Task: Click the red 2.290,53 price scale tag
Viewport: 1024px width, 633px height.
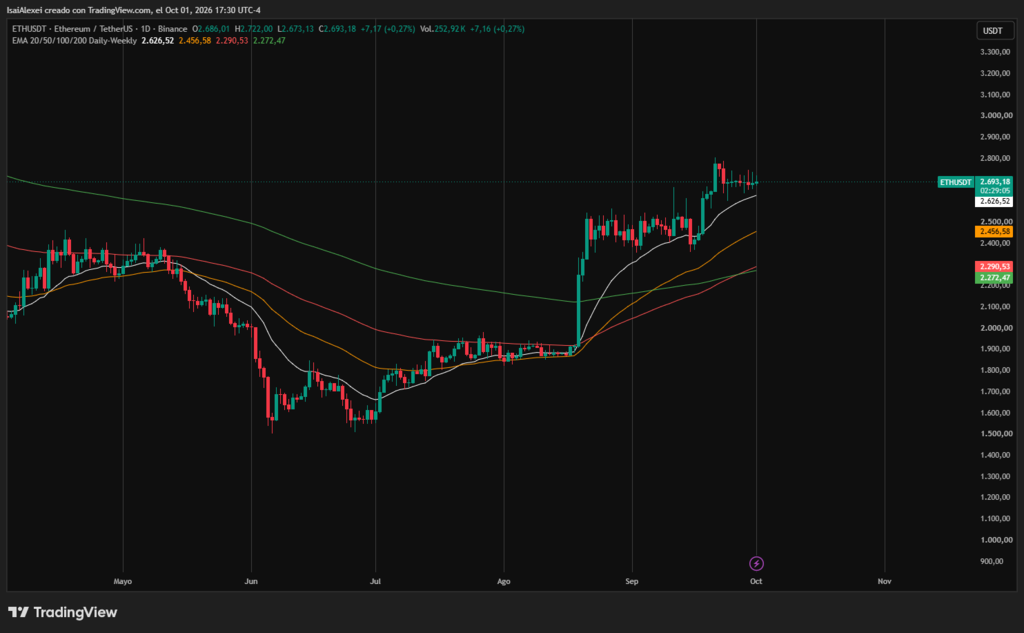Action: point(994,267)
